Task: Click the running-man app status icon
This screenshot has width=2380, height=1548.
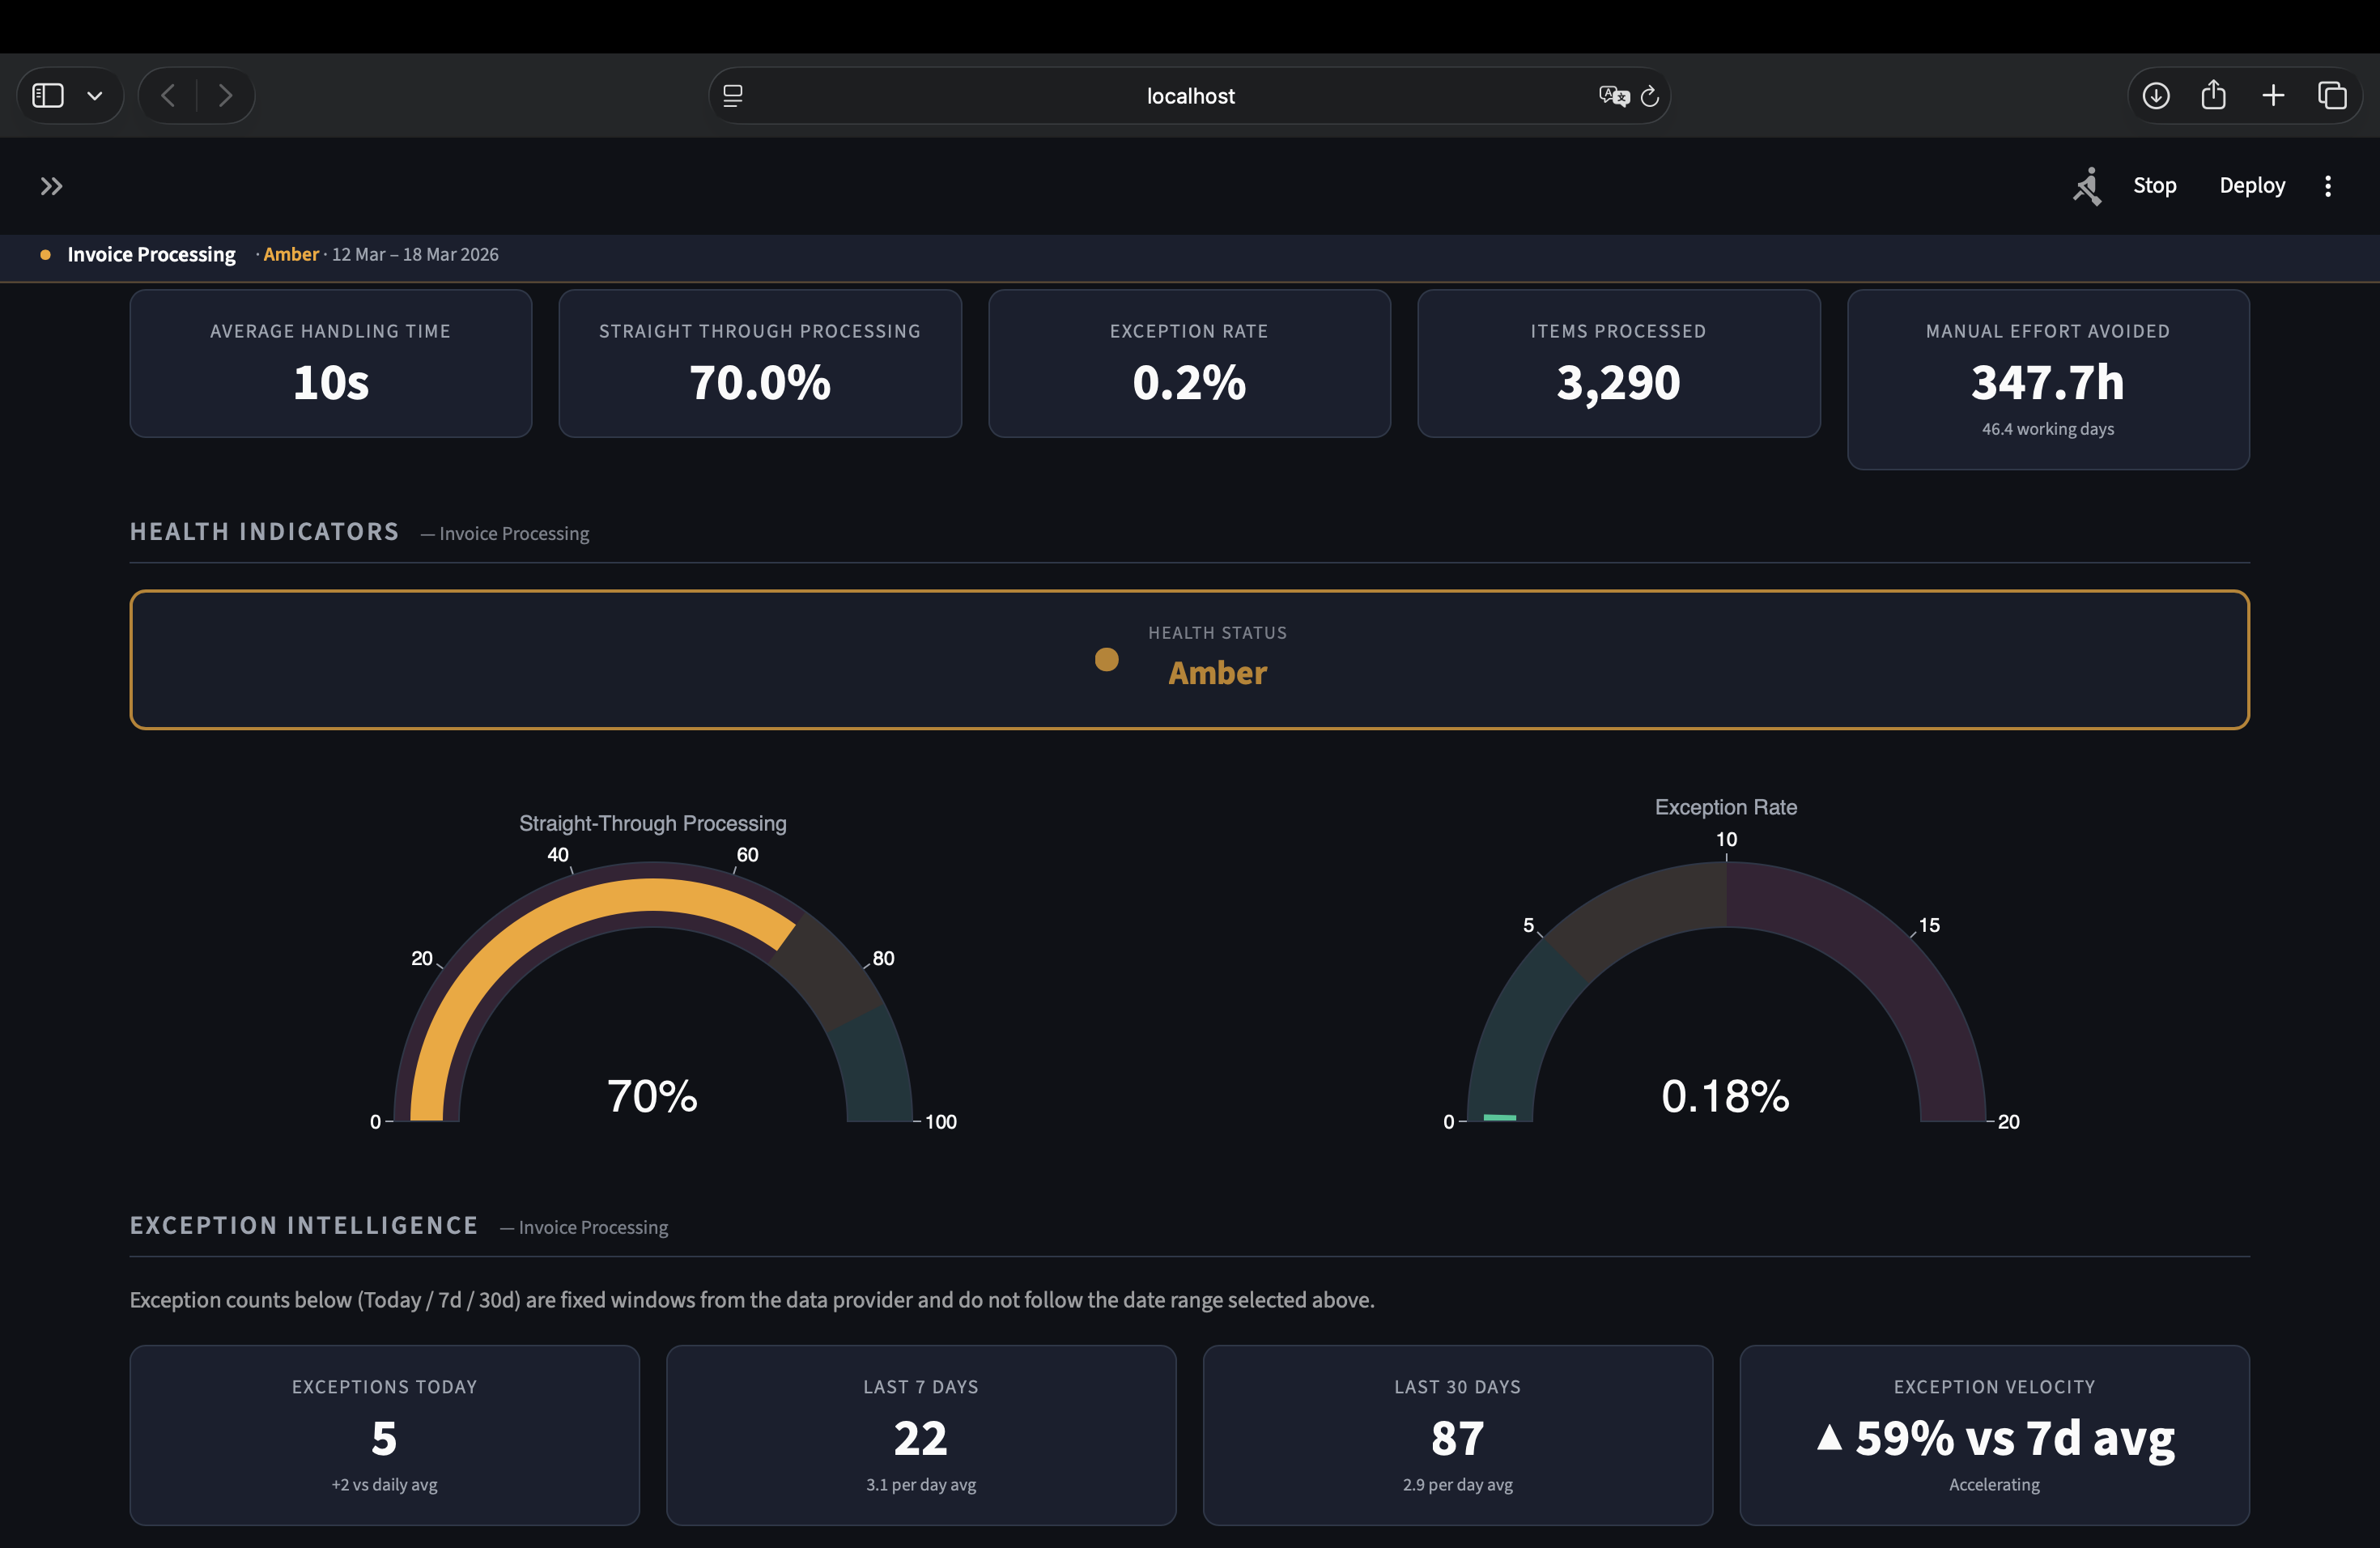Action: pos(2087,186)
